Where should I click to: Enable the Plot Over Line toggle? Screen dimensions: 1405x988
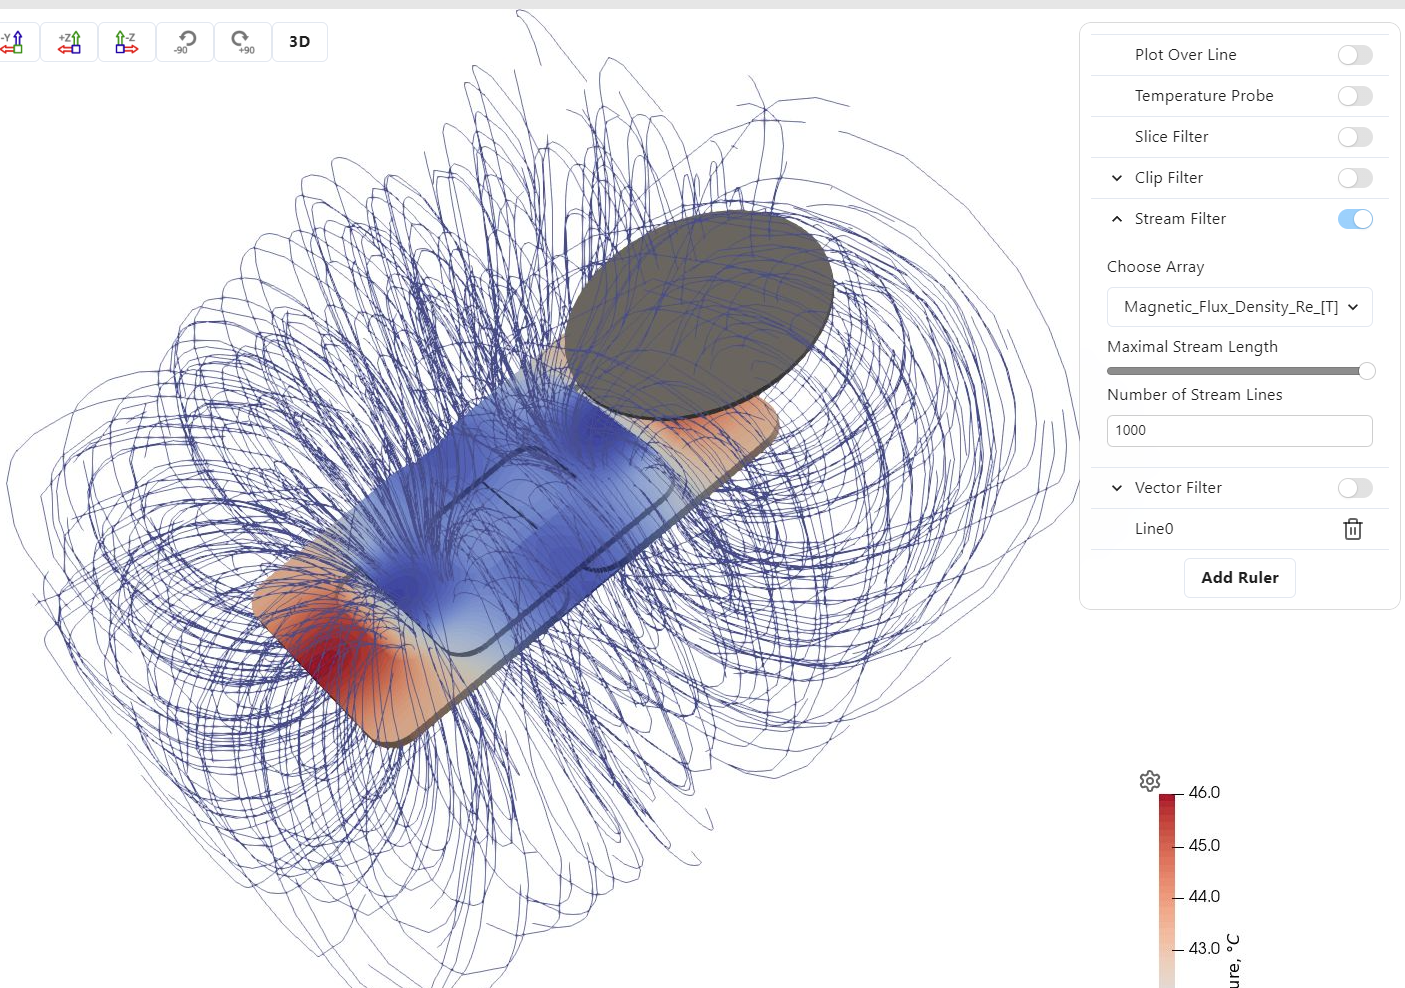tap(1355, 55)
